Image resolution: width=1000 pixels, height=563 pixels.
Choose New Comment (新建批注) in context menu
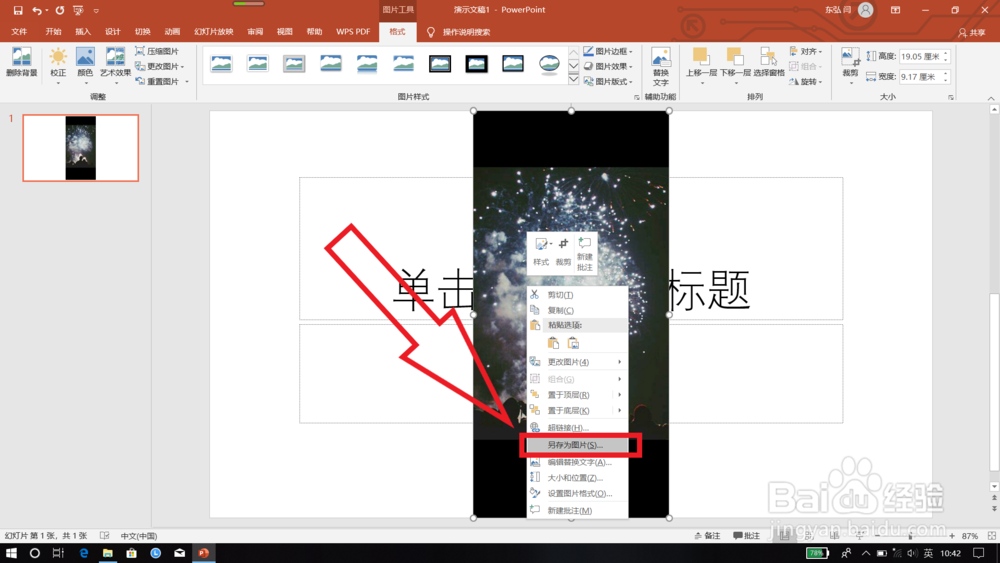(x=577, y=511)
